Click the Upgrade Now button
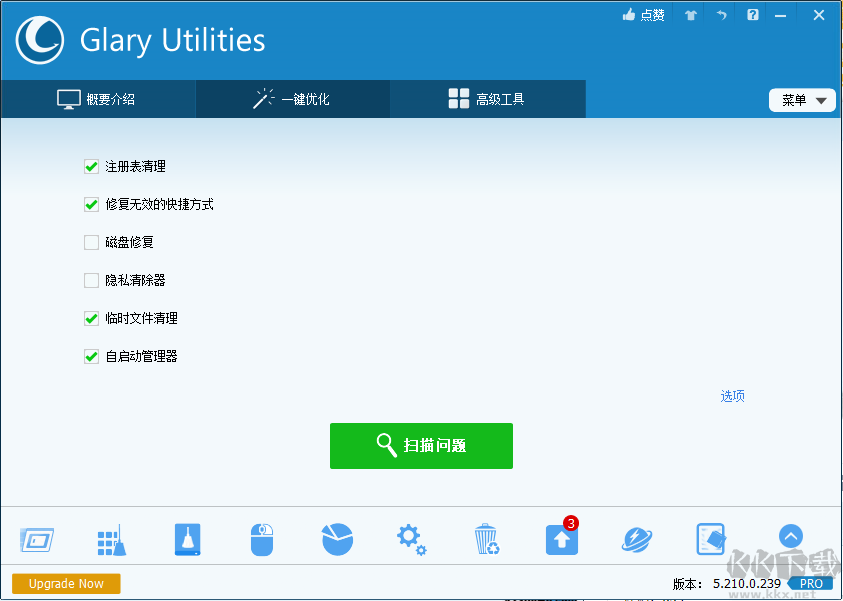This screenshot has width=843, height=601. click(x=66, y=584)
